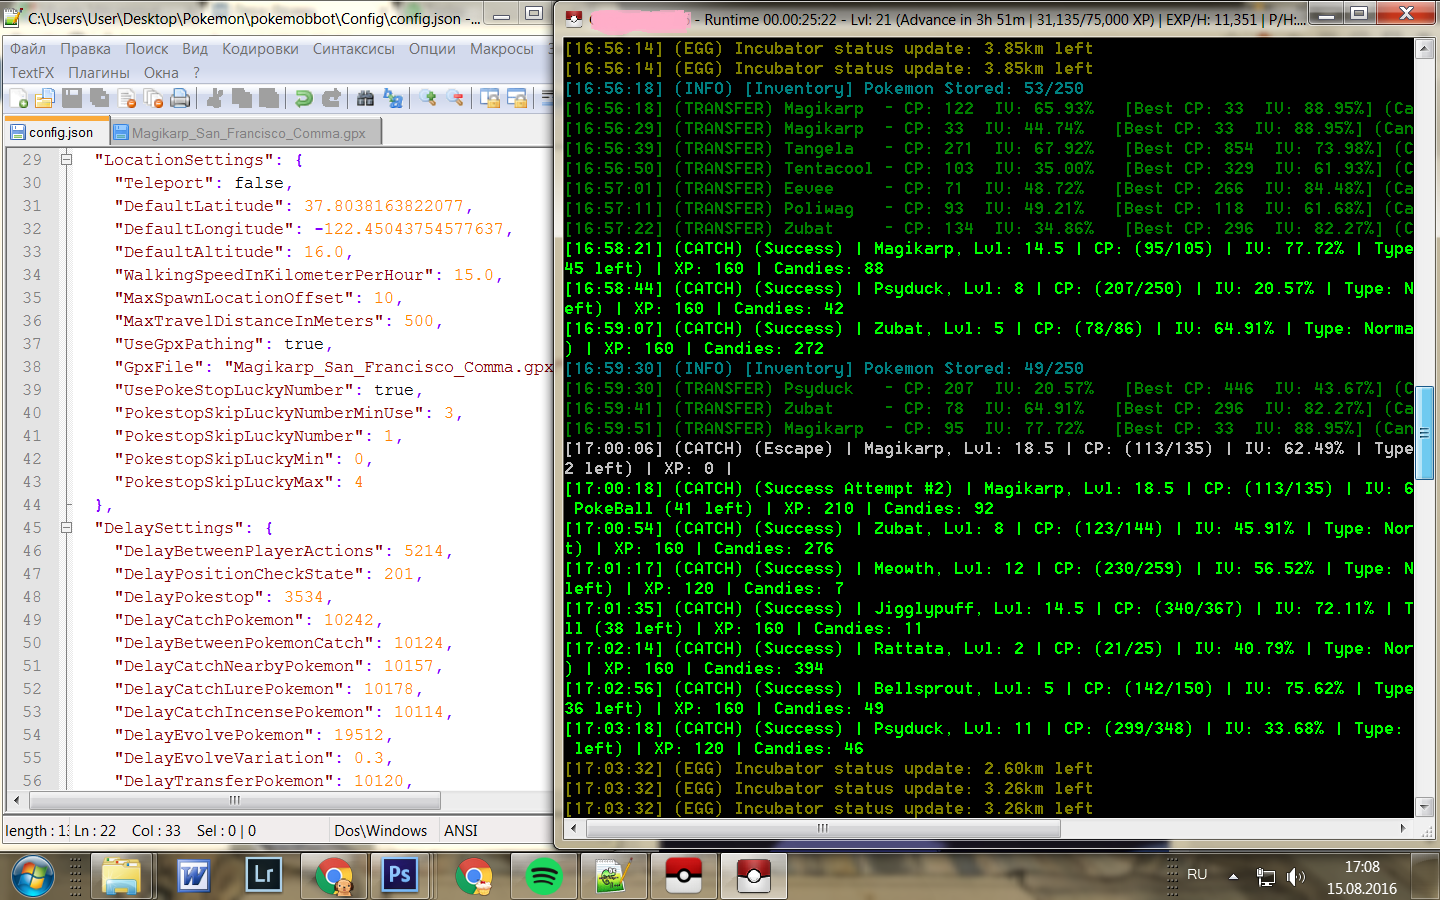Open the TextFX menu
Viewport: 1440px width, 900px height.
coord(32,73)
